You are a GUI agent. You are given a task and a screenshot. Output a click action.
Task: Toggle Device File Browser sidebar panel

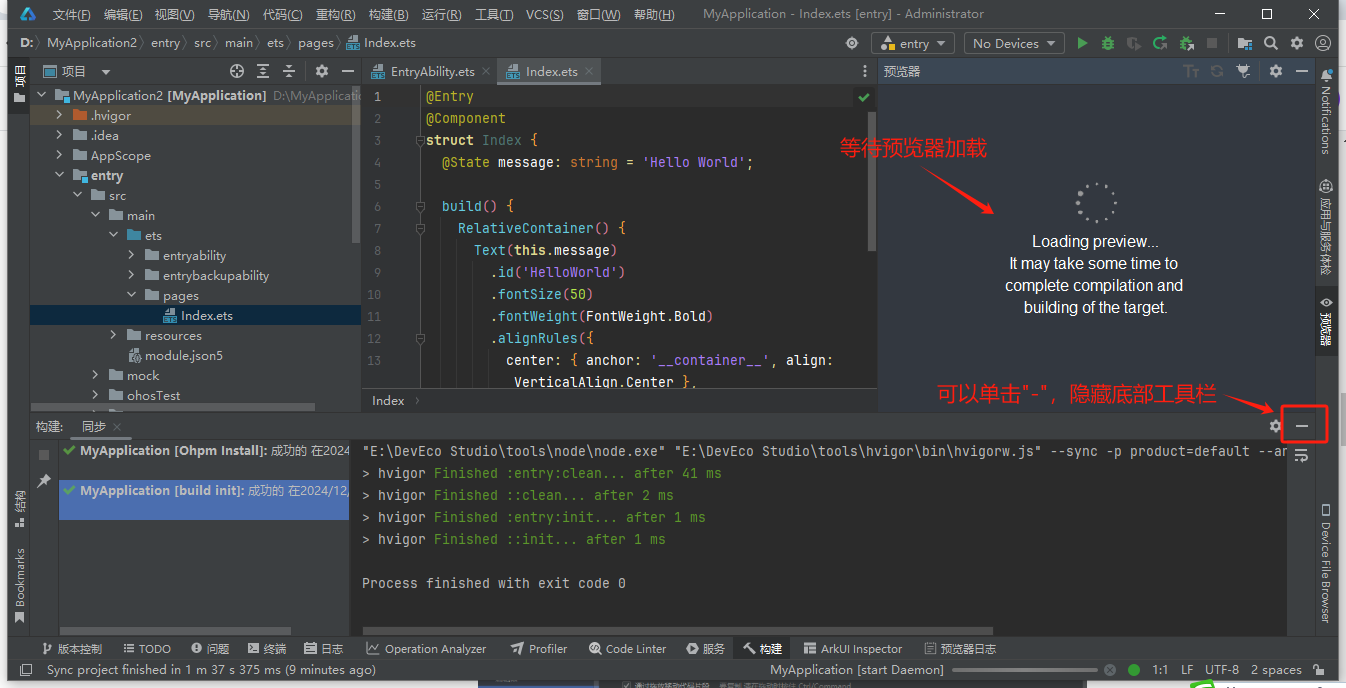[x=1326, y=564]
